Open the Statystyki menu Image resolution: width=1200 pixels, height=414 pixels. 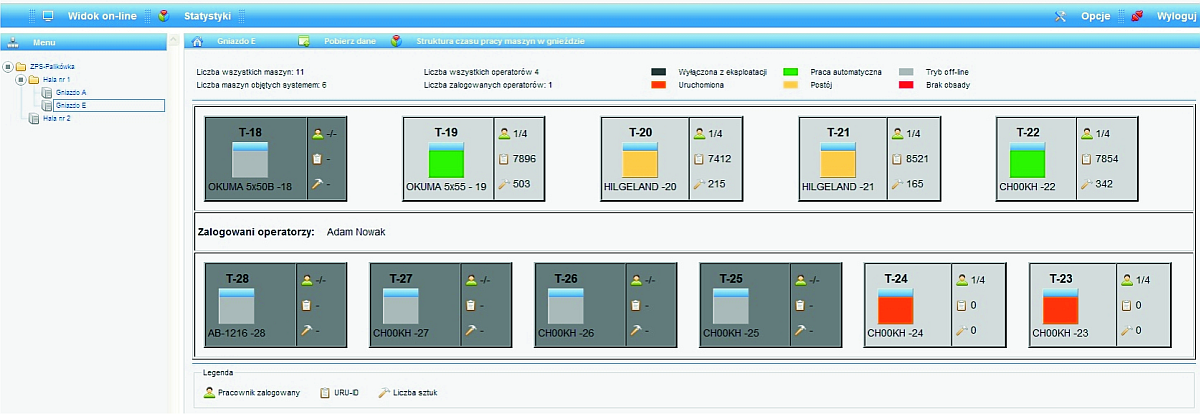tap(207, 17)
